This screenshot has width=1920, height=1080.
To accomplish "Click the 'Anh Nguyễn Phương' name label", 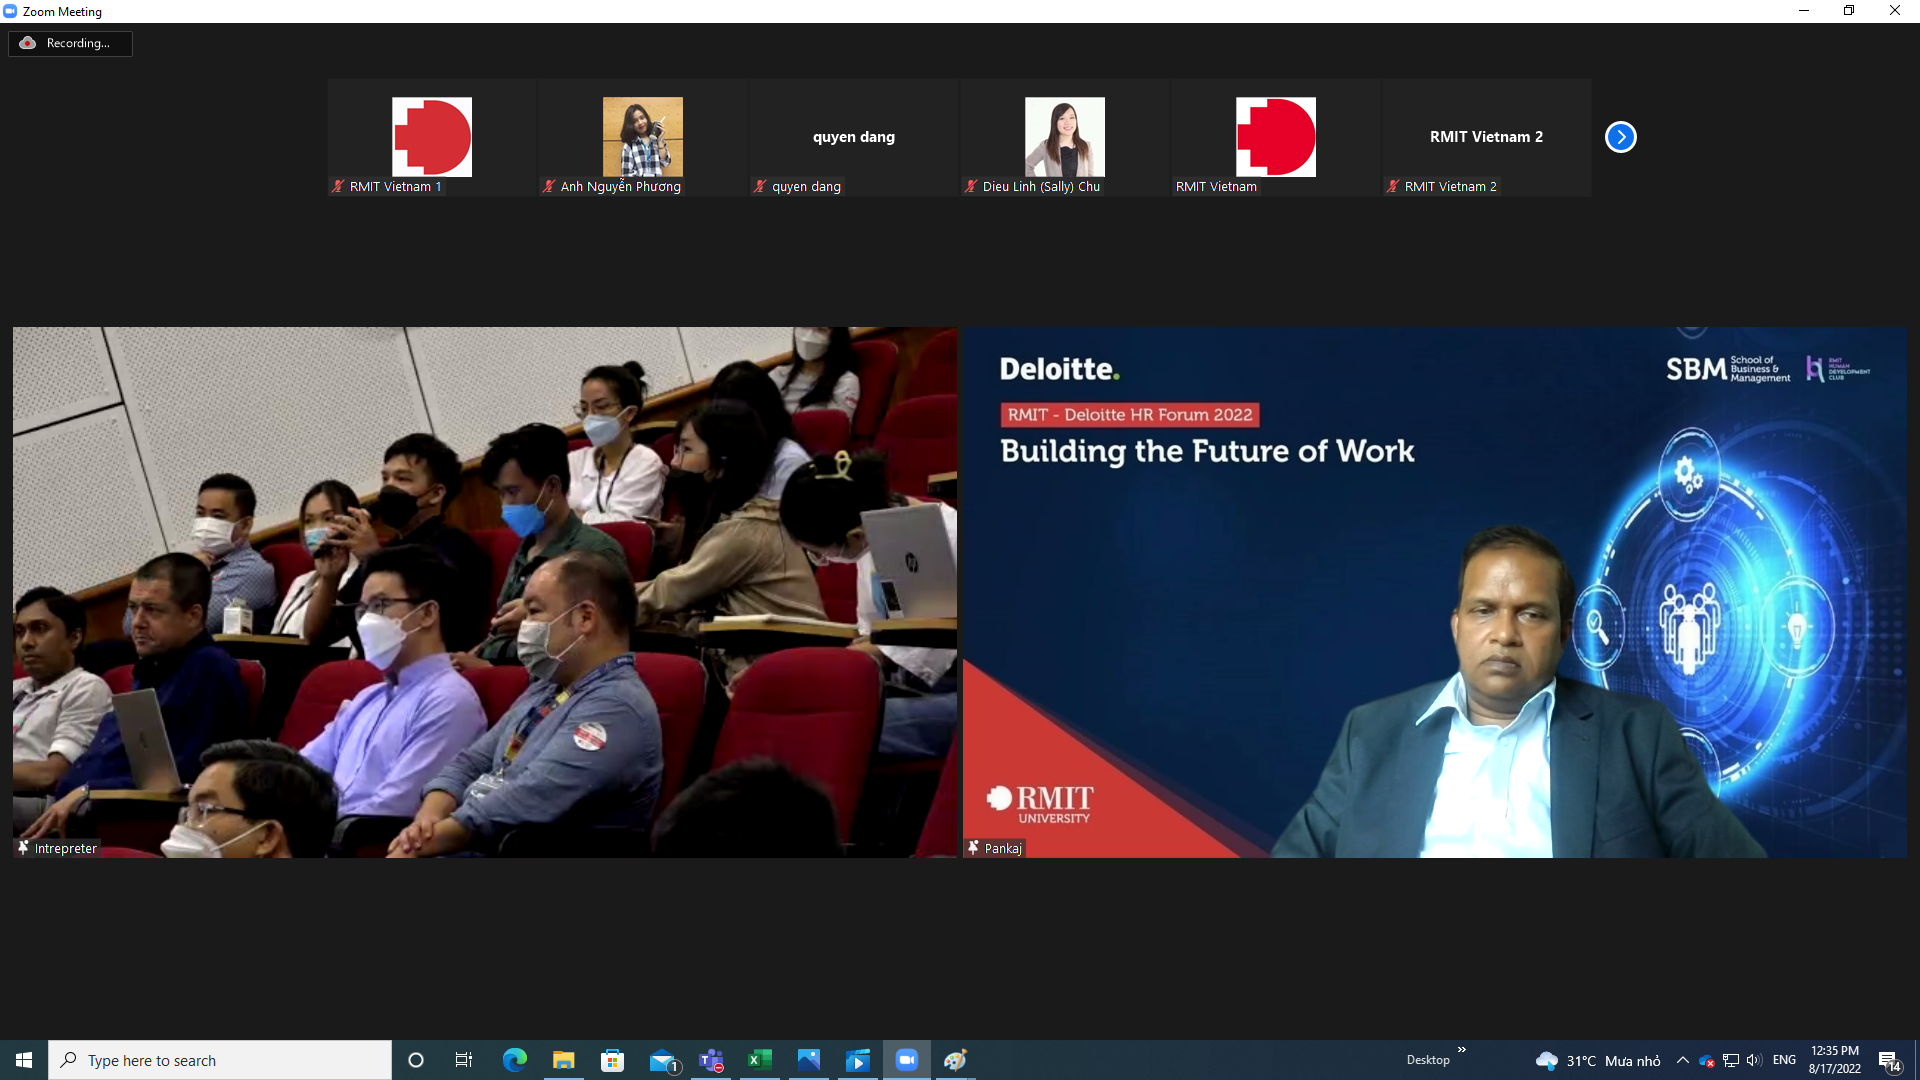I will click(x=621, y=186).
